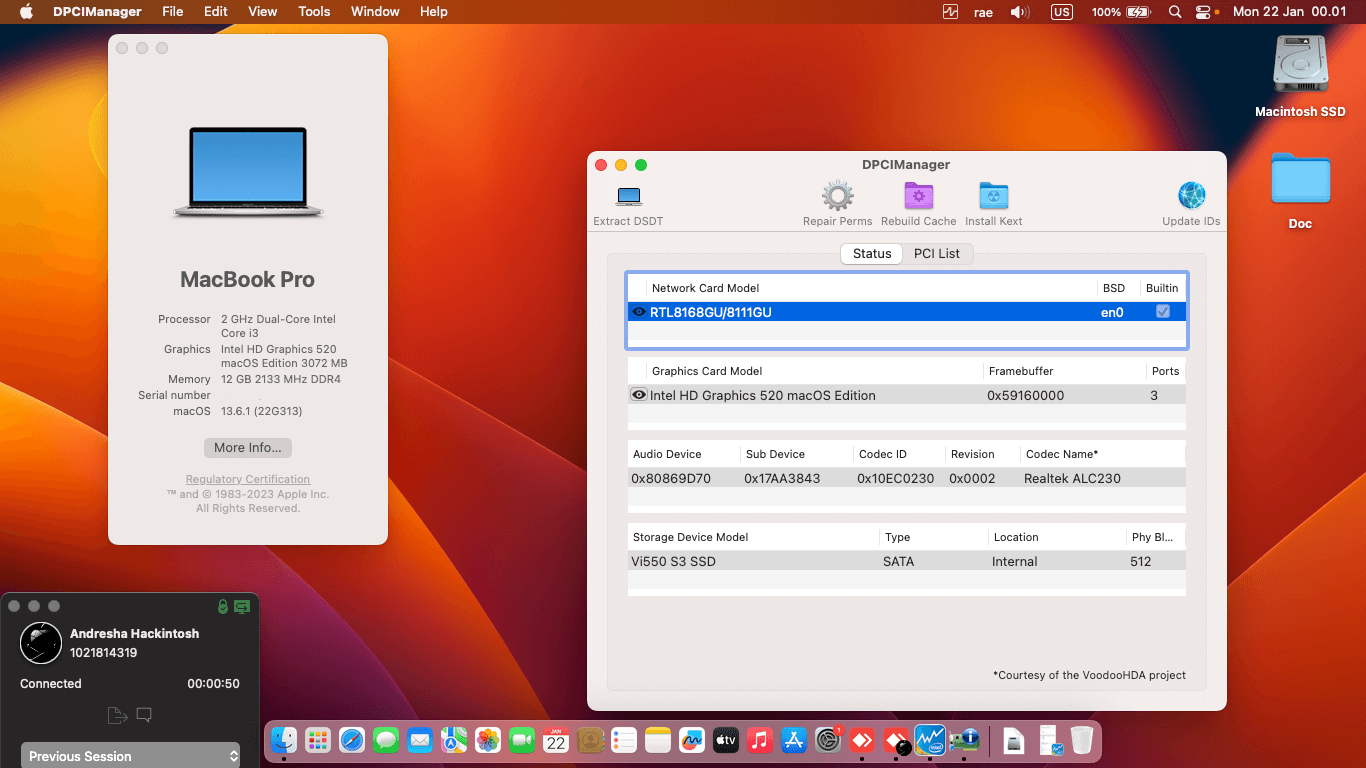The width and height of the screenshot is (1366, 768).
Task: Open the Tools menu
Action: [x=314, y=12]
